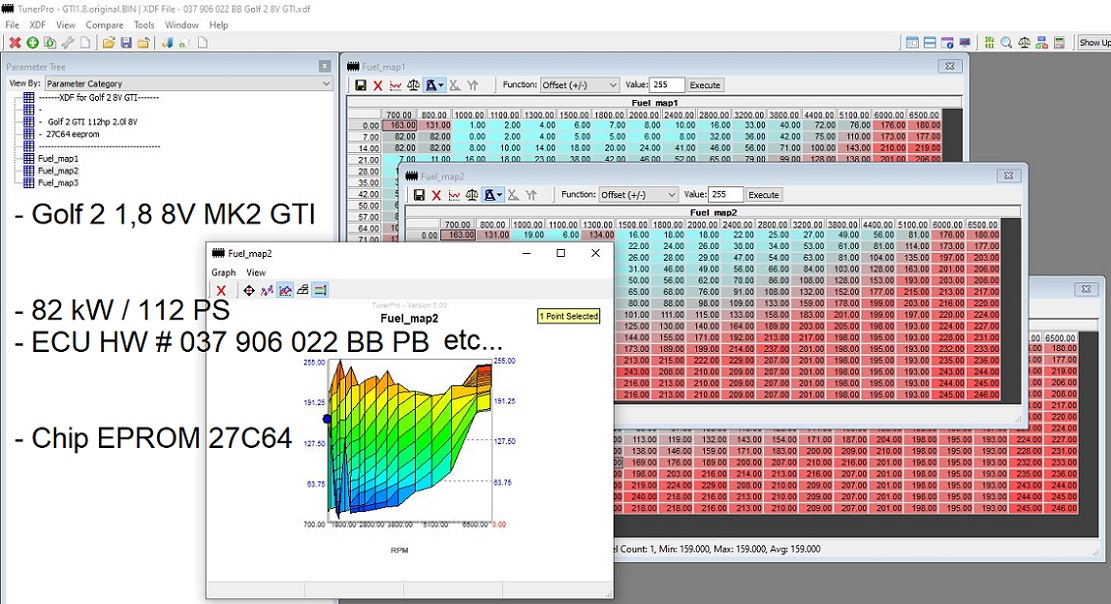Click the green add parameter icon
The image size is (1111, 604).
coord(33,43)
